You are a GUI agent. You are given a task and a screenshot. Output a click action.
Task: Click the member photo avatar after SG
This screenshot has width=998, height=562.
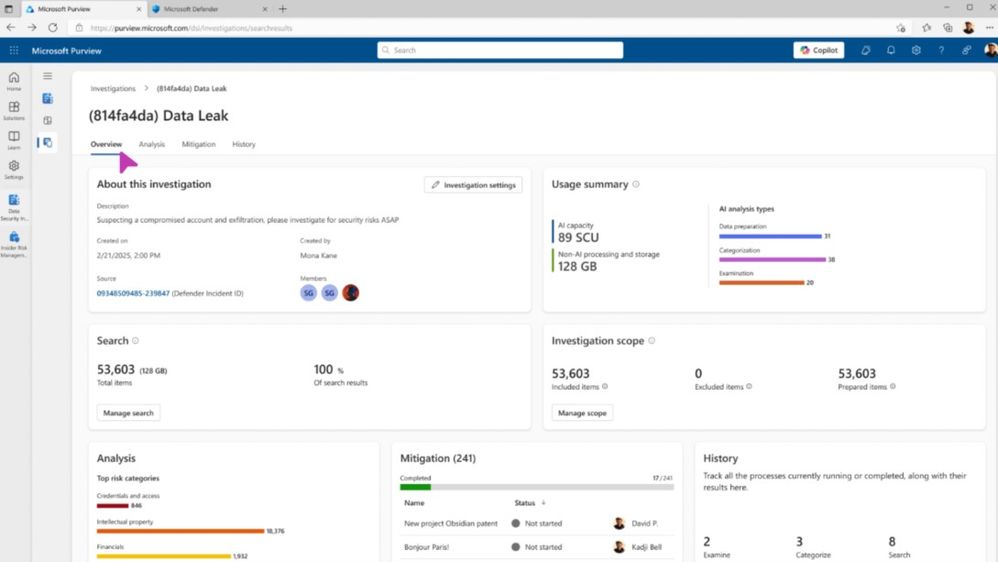[351, 293]
